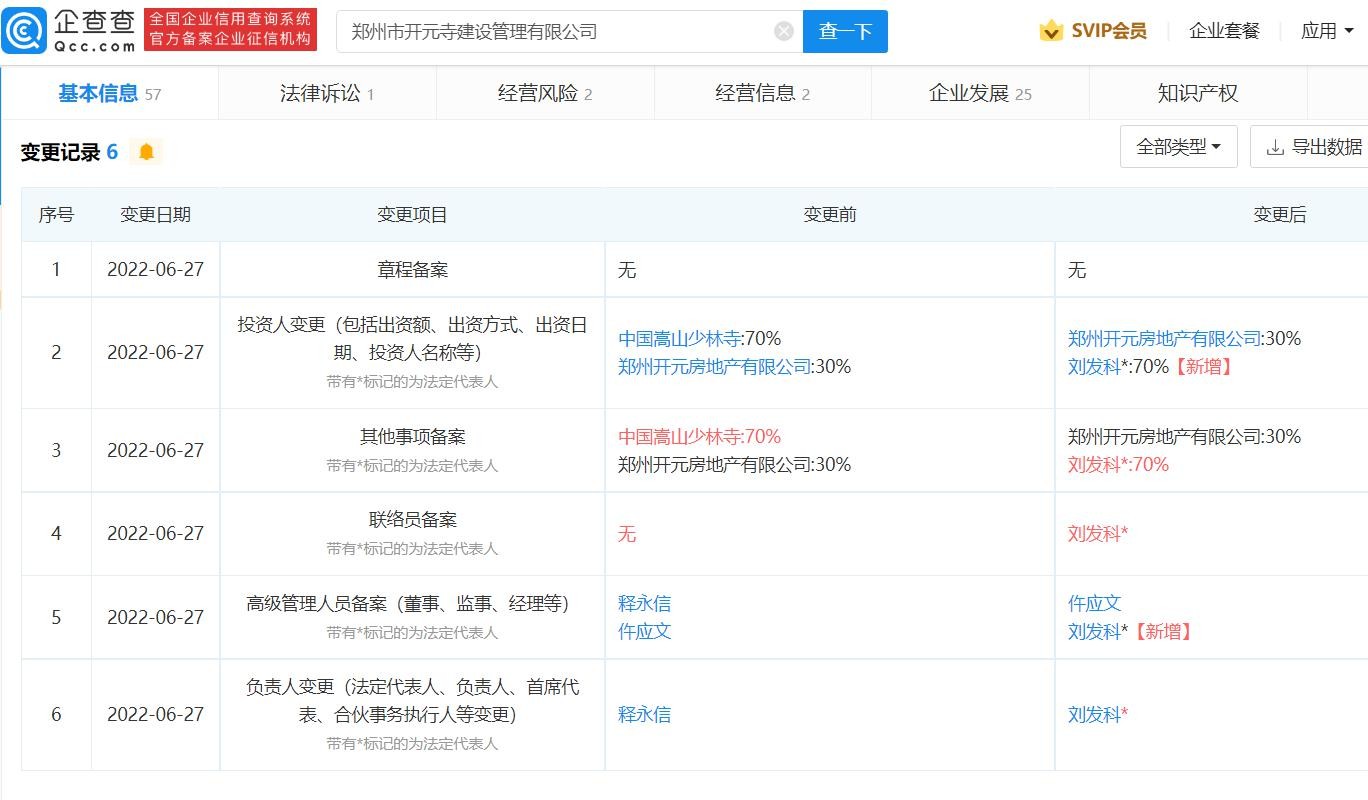The image size is (1368, 800).
Task: Open 释永信 link in row 5
Action: [x=644, y=603]
